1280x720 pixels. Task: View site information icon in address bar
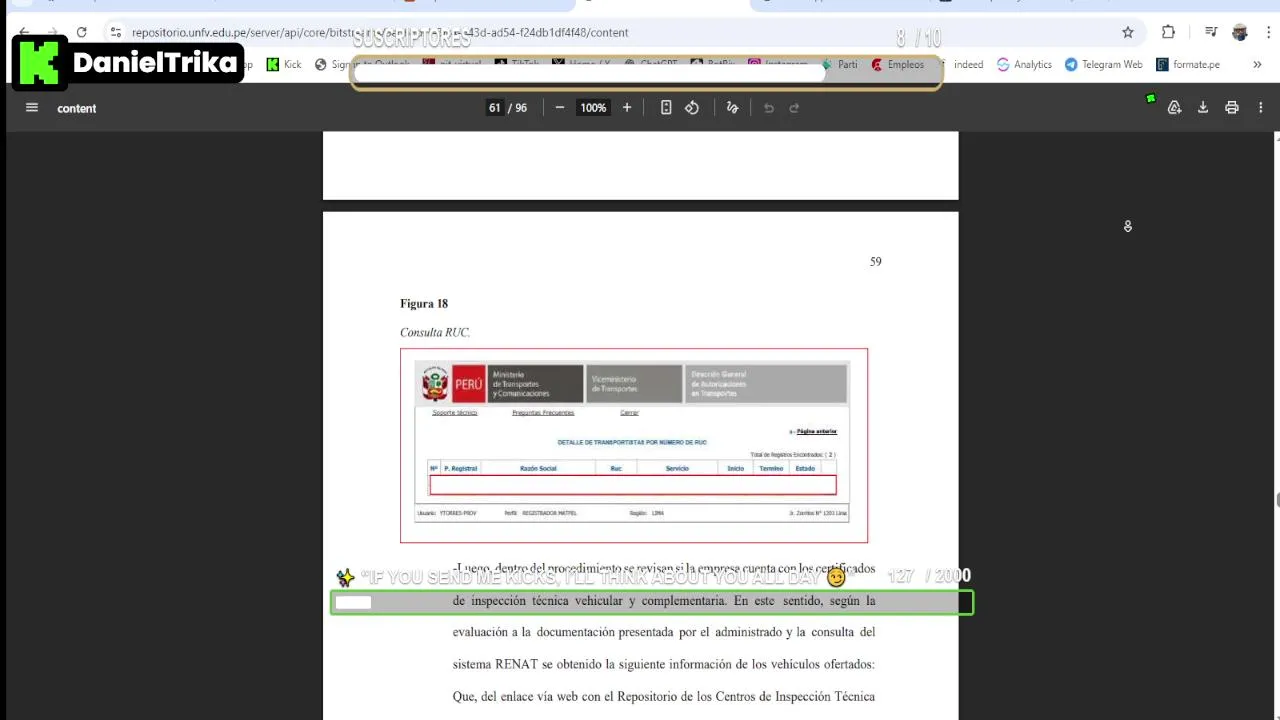click(116, 32)
